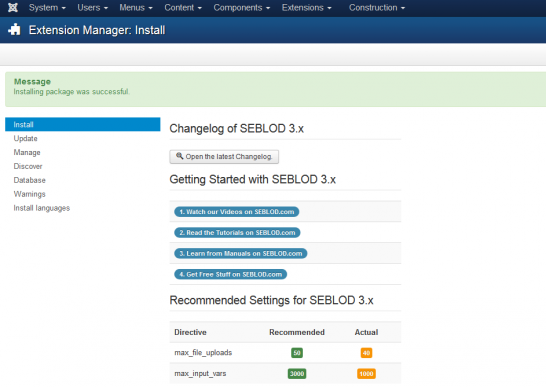Viewport: 546px width, 387px height.
Task: Click Open the latest Changelog button
Action: point(224,156)
